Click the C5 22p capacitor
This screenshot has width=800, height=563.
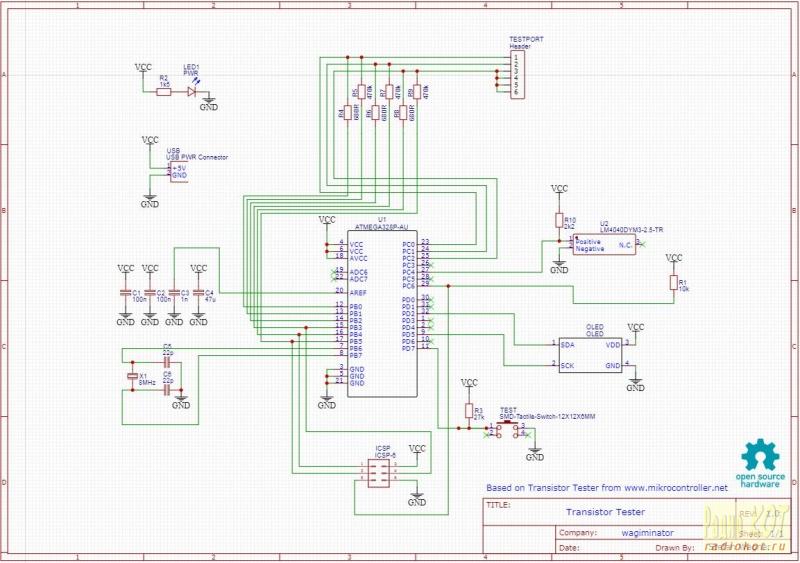(x=167, y=356)
